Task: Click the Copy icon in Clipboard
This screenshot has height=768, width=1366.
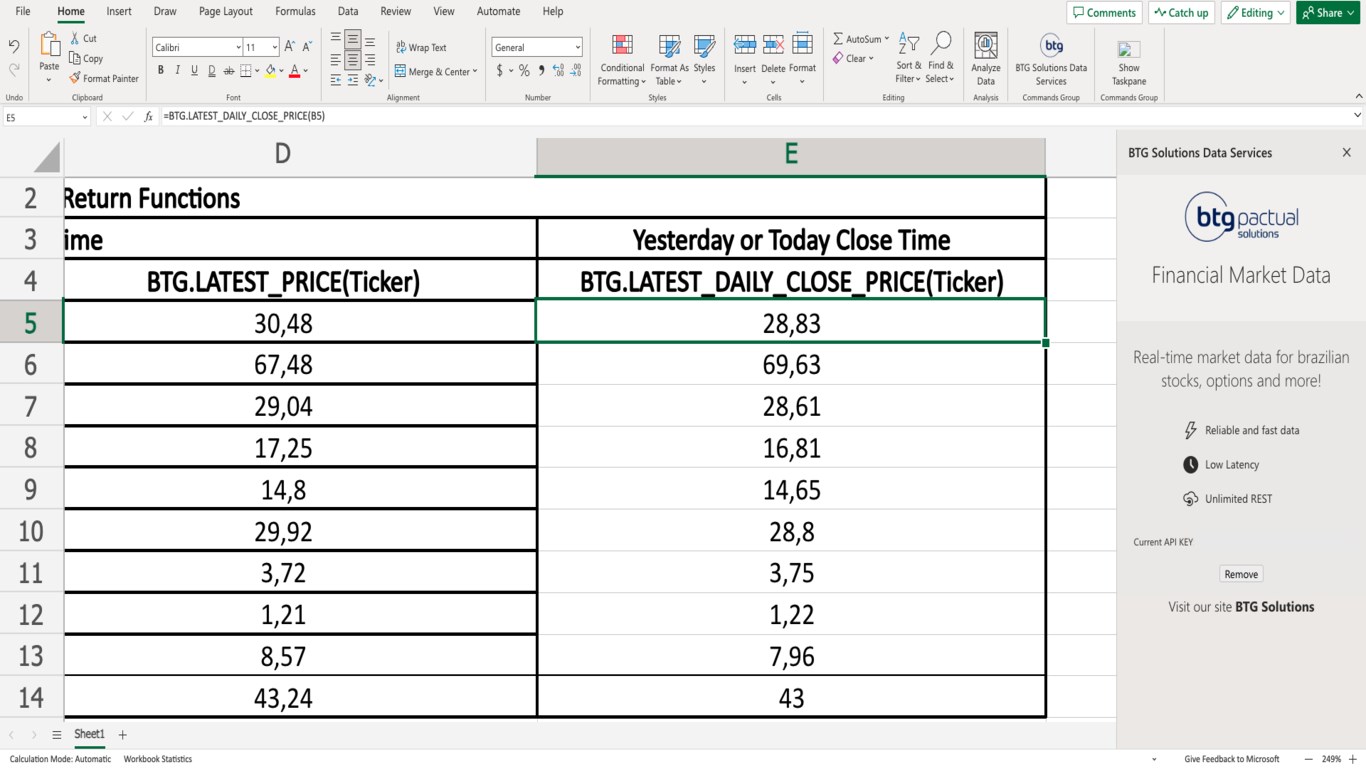Action: coord(75,58)
